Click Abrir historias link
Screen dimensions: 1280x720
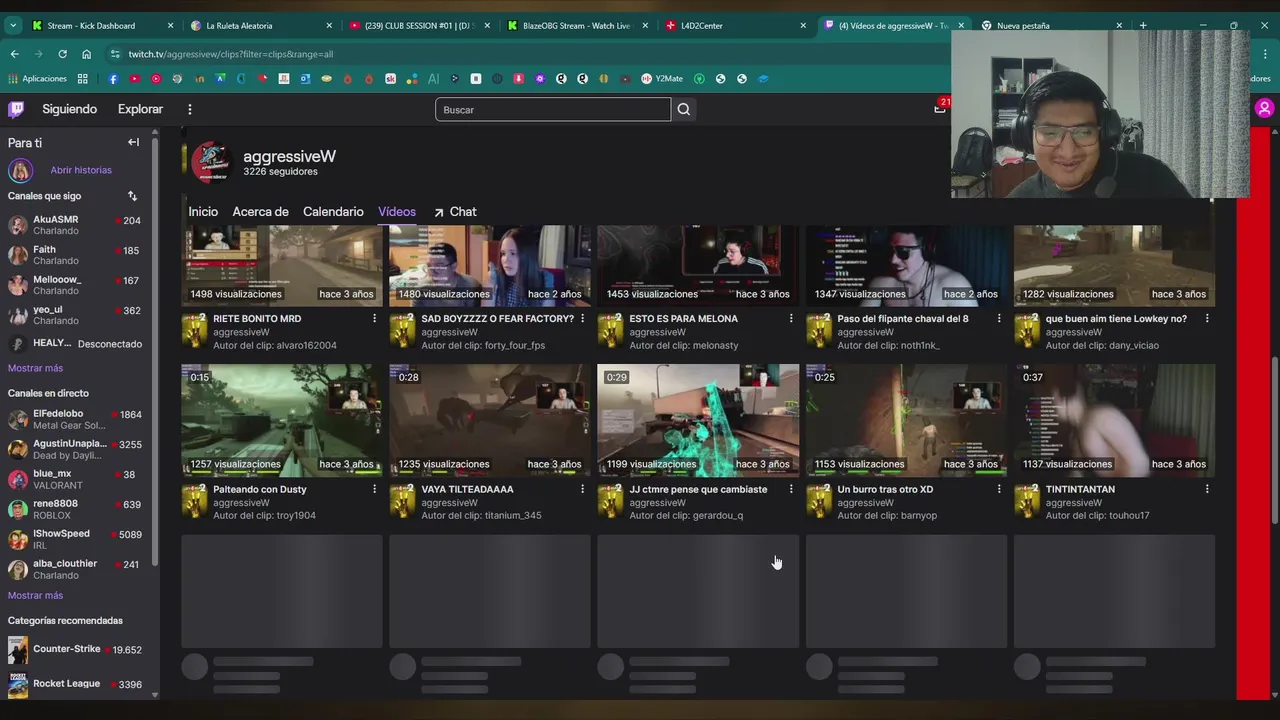[81, 170]
